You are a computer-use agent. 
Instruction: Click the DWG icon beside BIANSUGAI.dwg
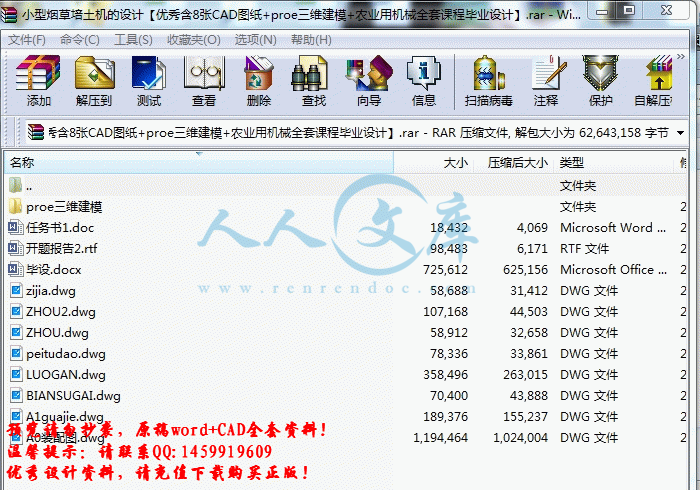tap(16, 395)
